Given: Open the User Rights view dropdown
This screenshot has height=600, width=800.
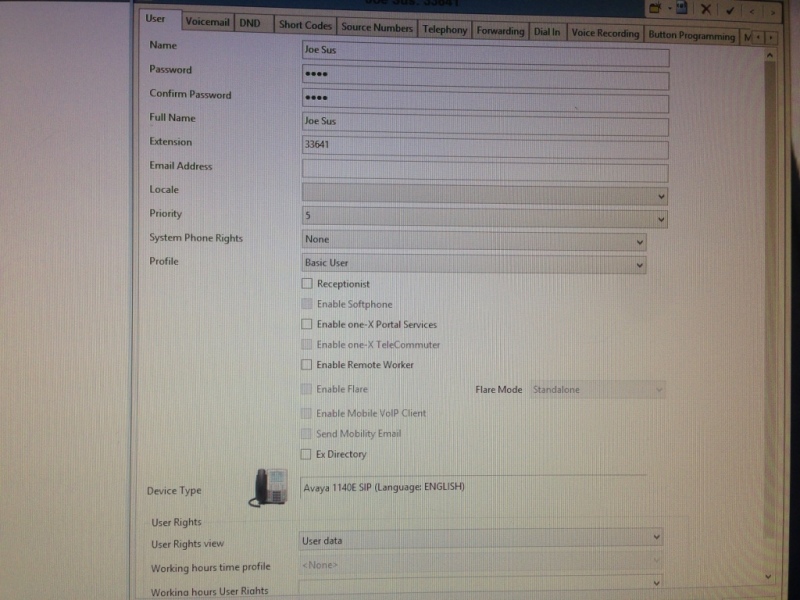Looking at the screenshot, I should click(x=481, y=539).
